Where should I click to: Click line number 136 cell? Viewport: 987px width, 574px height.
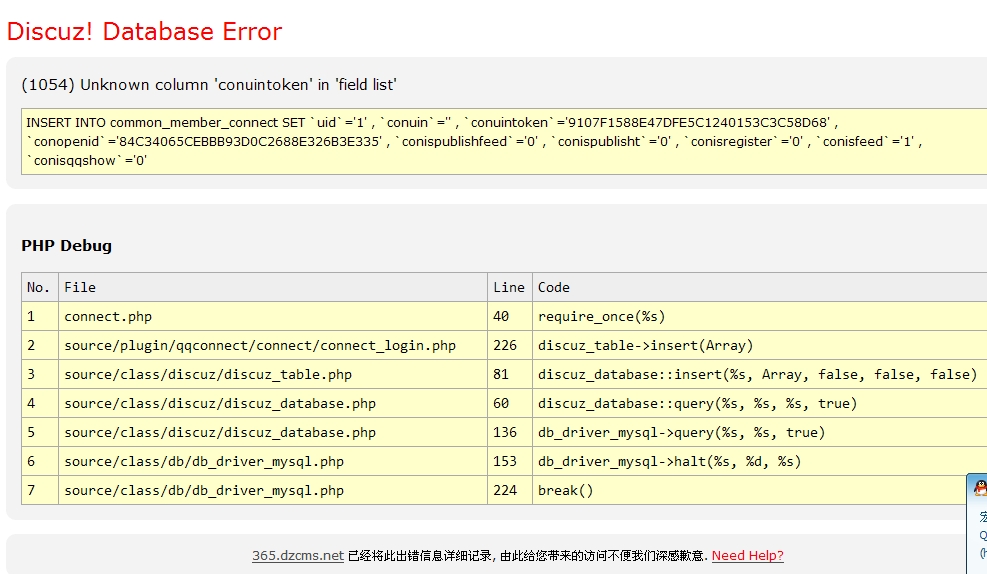pyautogui.click(x=509, y=432)
